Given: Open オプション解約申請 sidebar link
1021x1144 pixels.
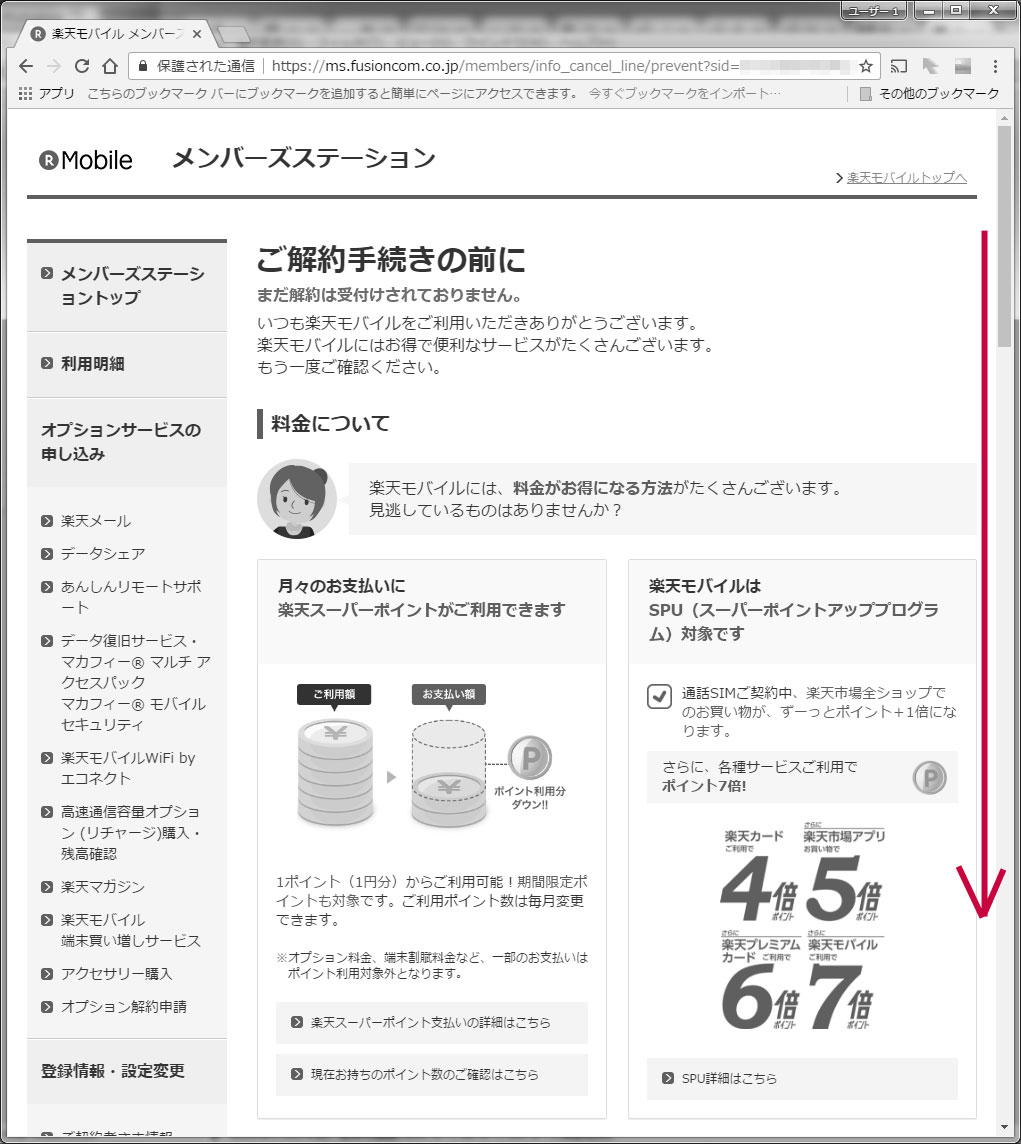Looking at the screenshot, I should point(123,1007).
